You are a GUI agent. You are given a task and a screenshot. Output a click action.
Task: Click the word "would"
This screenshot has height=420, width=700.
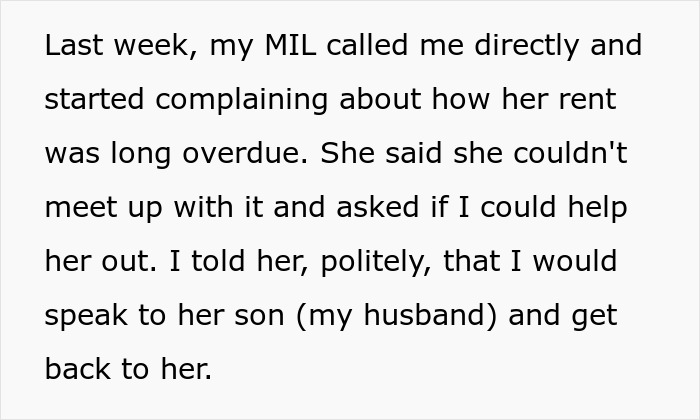[575, 261]
